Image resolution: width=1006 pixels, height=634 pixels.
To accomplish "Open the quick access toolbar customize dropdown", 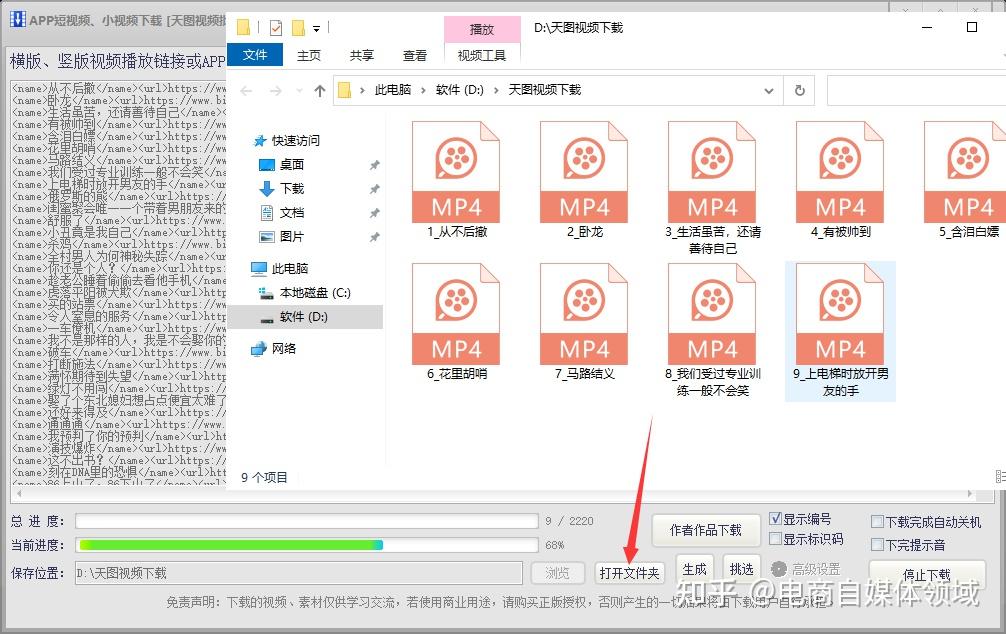I will (x=316, y=29).
